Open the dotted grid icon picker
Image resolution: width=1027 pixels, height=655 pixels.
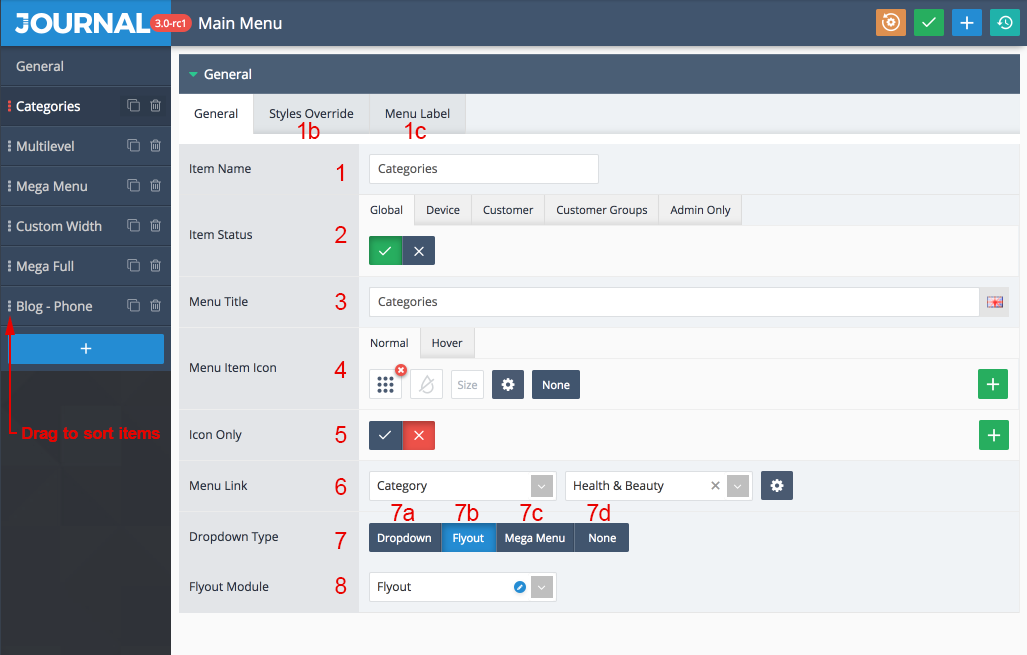coord(385,384)
